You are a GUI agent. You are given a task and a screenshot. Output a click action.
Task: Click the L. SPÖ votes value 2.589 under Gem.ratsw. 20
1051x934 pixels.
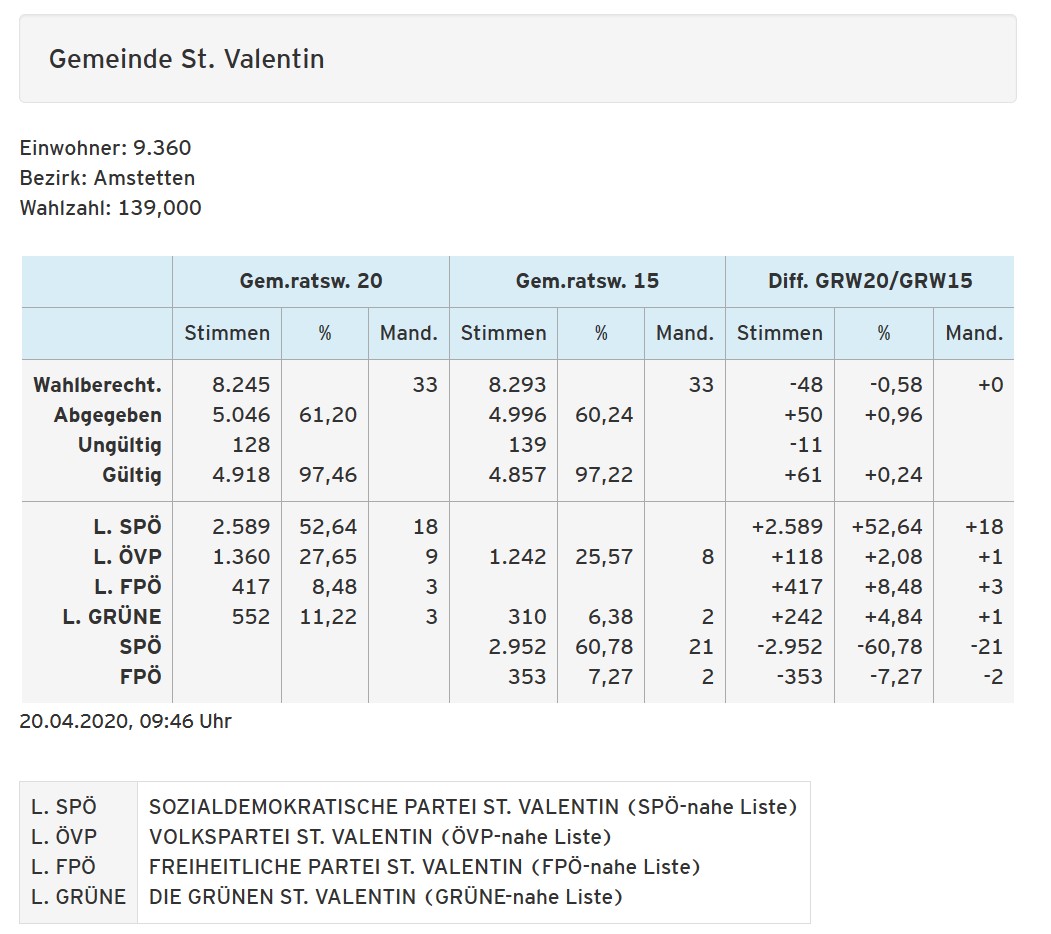241,526
